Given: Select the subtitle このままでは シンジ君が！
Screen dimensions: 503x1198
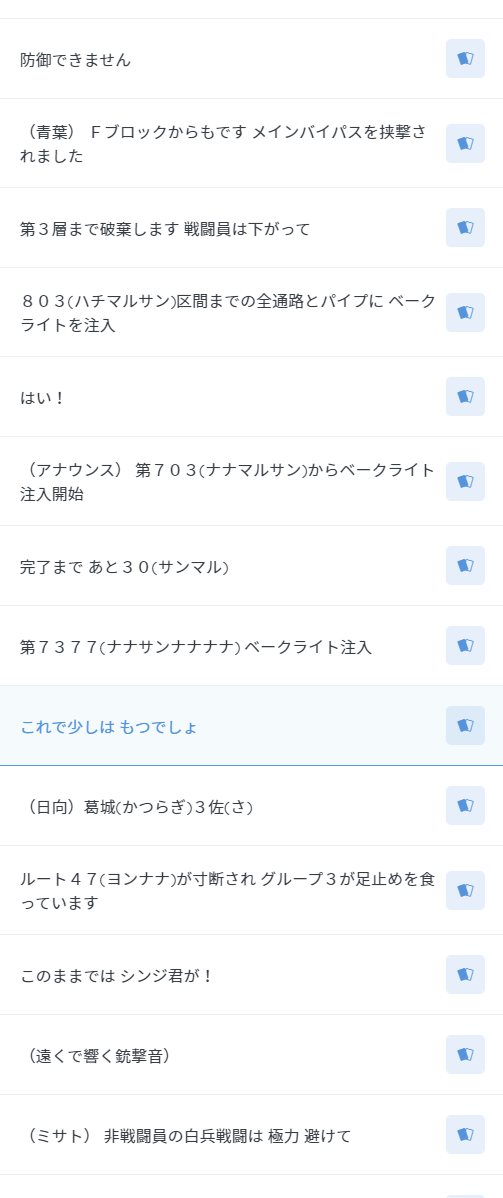Looking at the screenshot, I should point(252,975).
